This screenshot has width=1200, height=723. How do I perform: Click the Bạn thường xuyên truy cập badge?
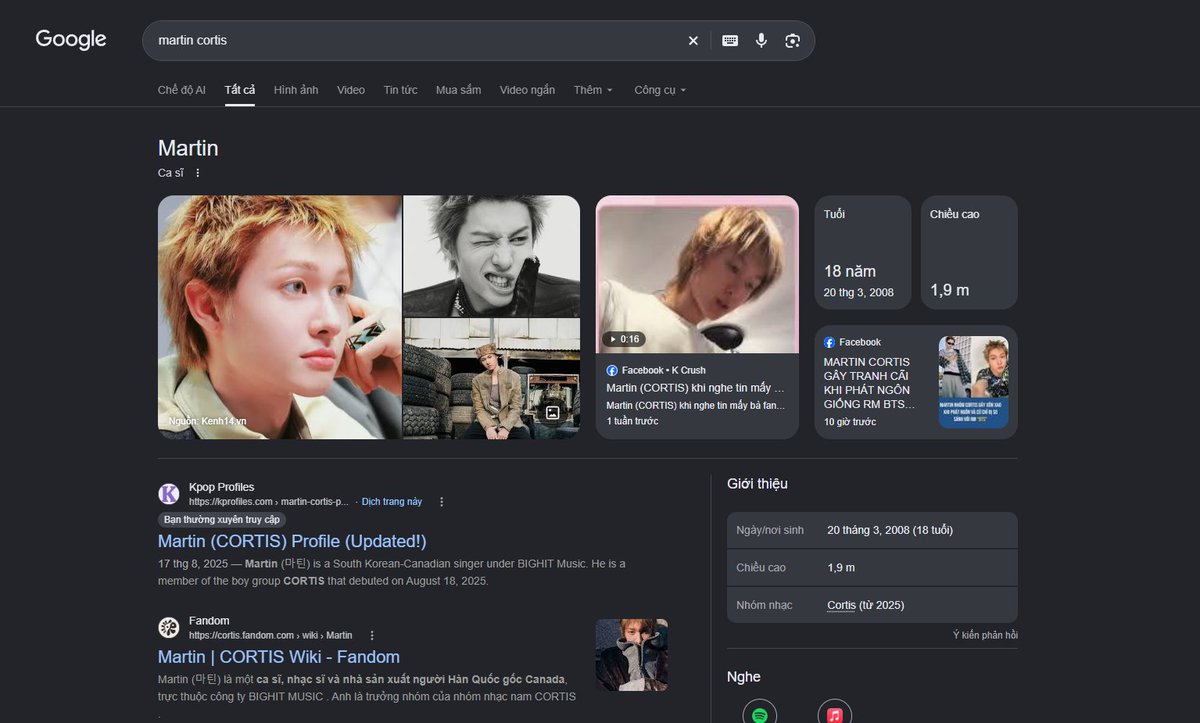tap(222, 520)
